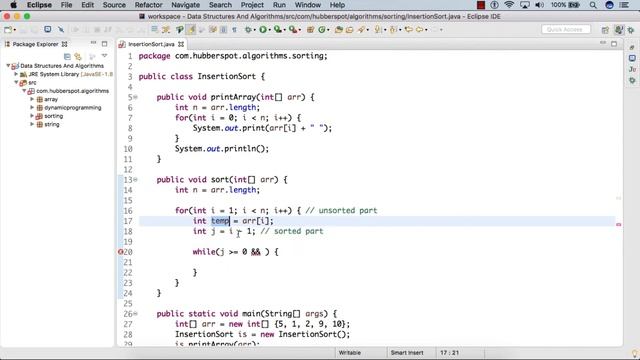
Task: Minimize the editor area
Action: (603, 43)
